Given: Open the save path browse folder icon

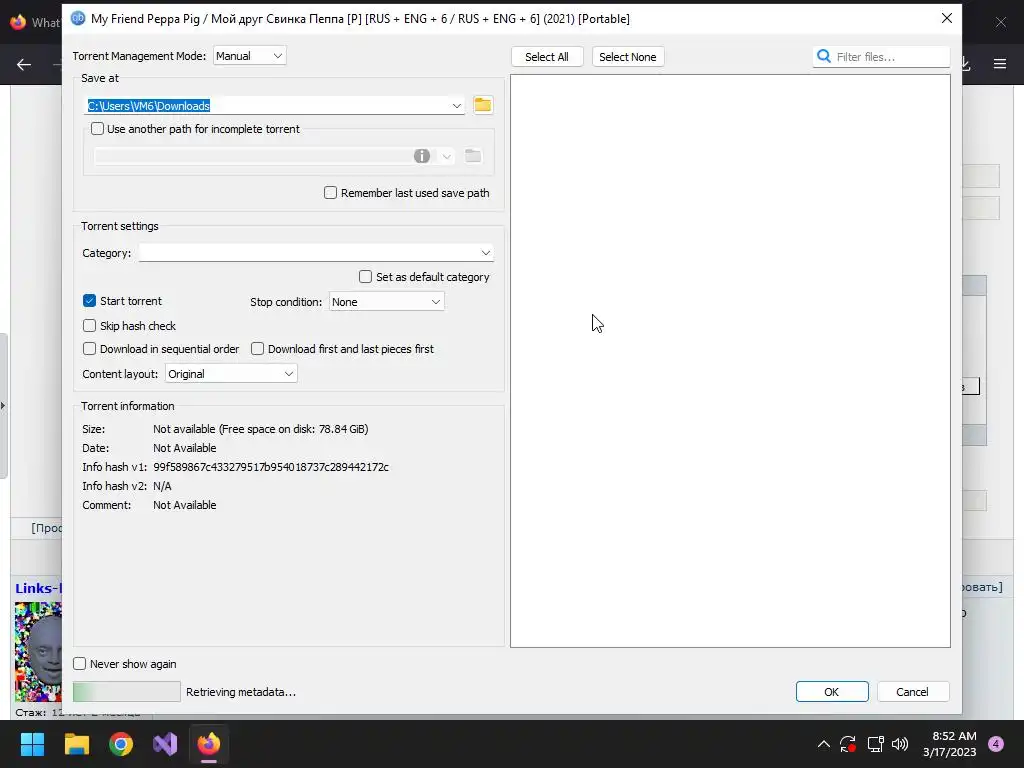Looking at the screenshot, I should (483, 105).
